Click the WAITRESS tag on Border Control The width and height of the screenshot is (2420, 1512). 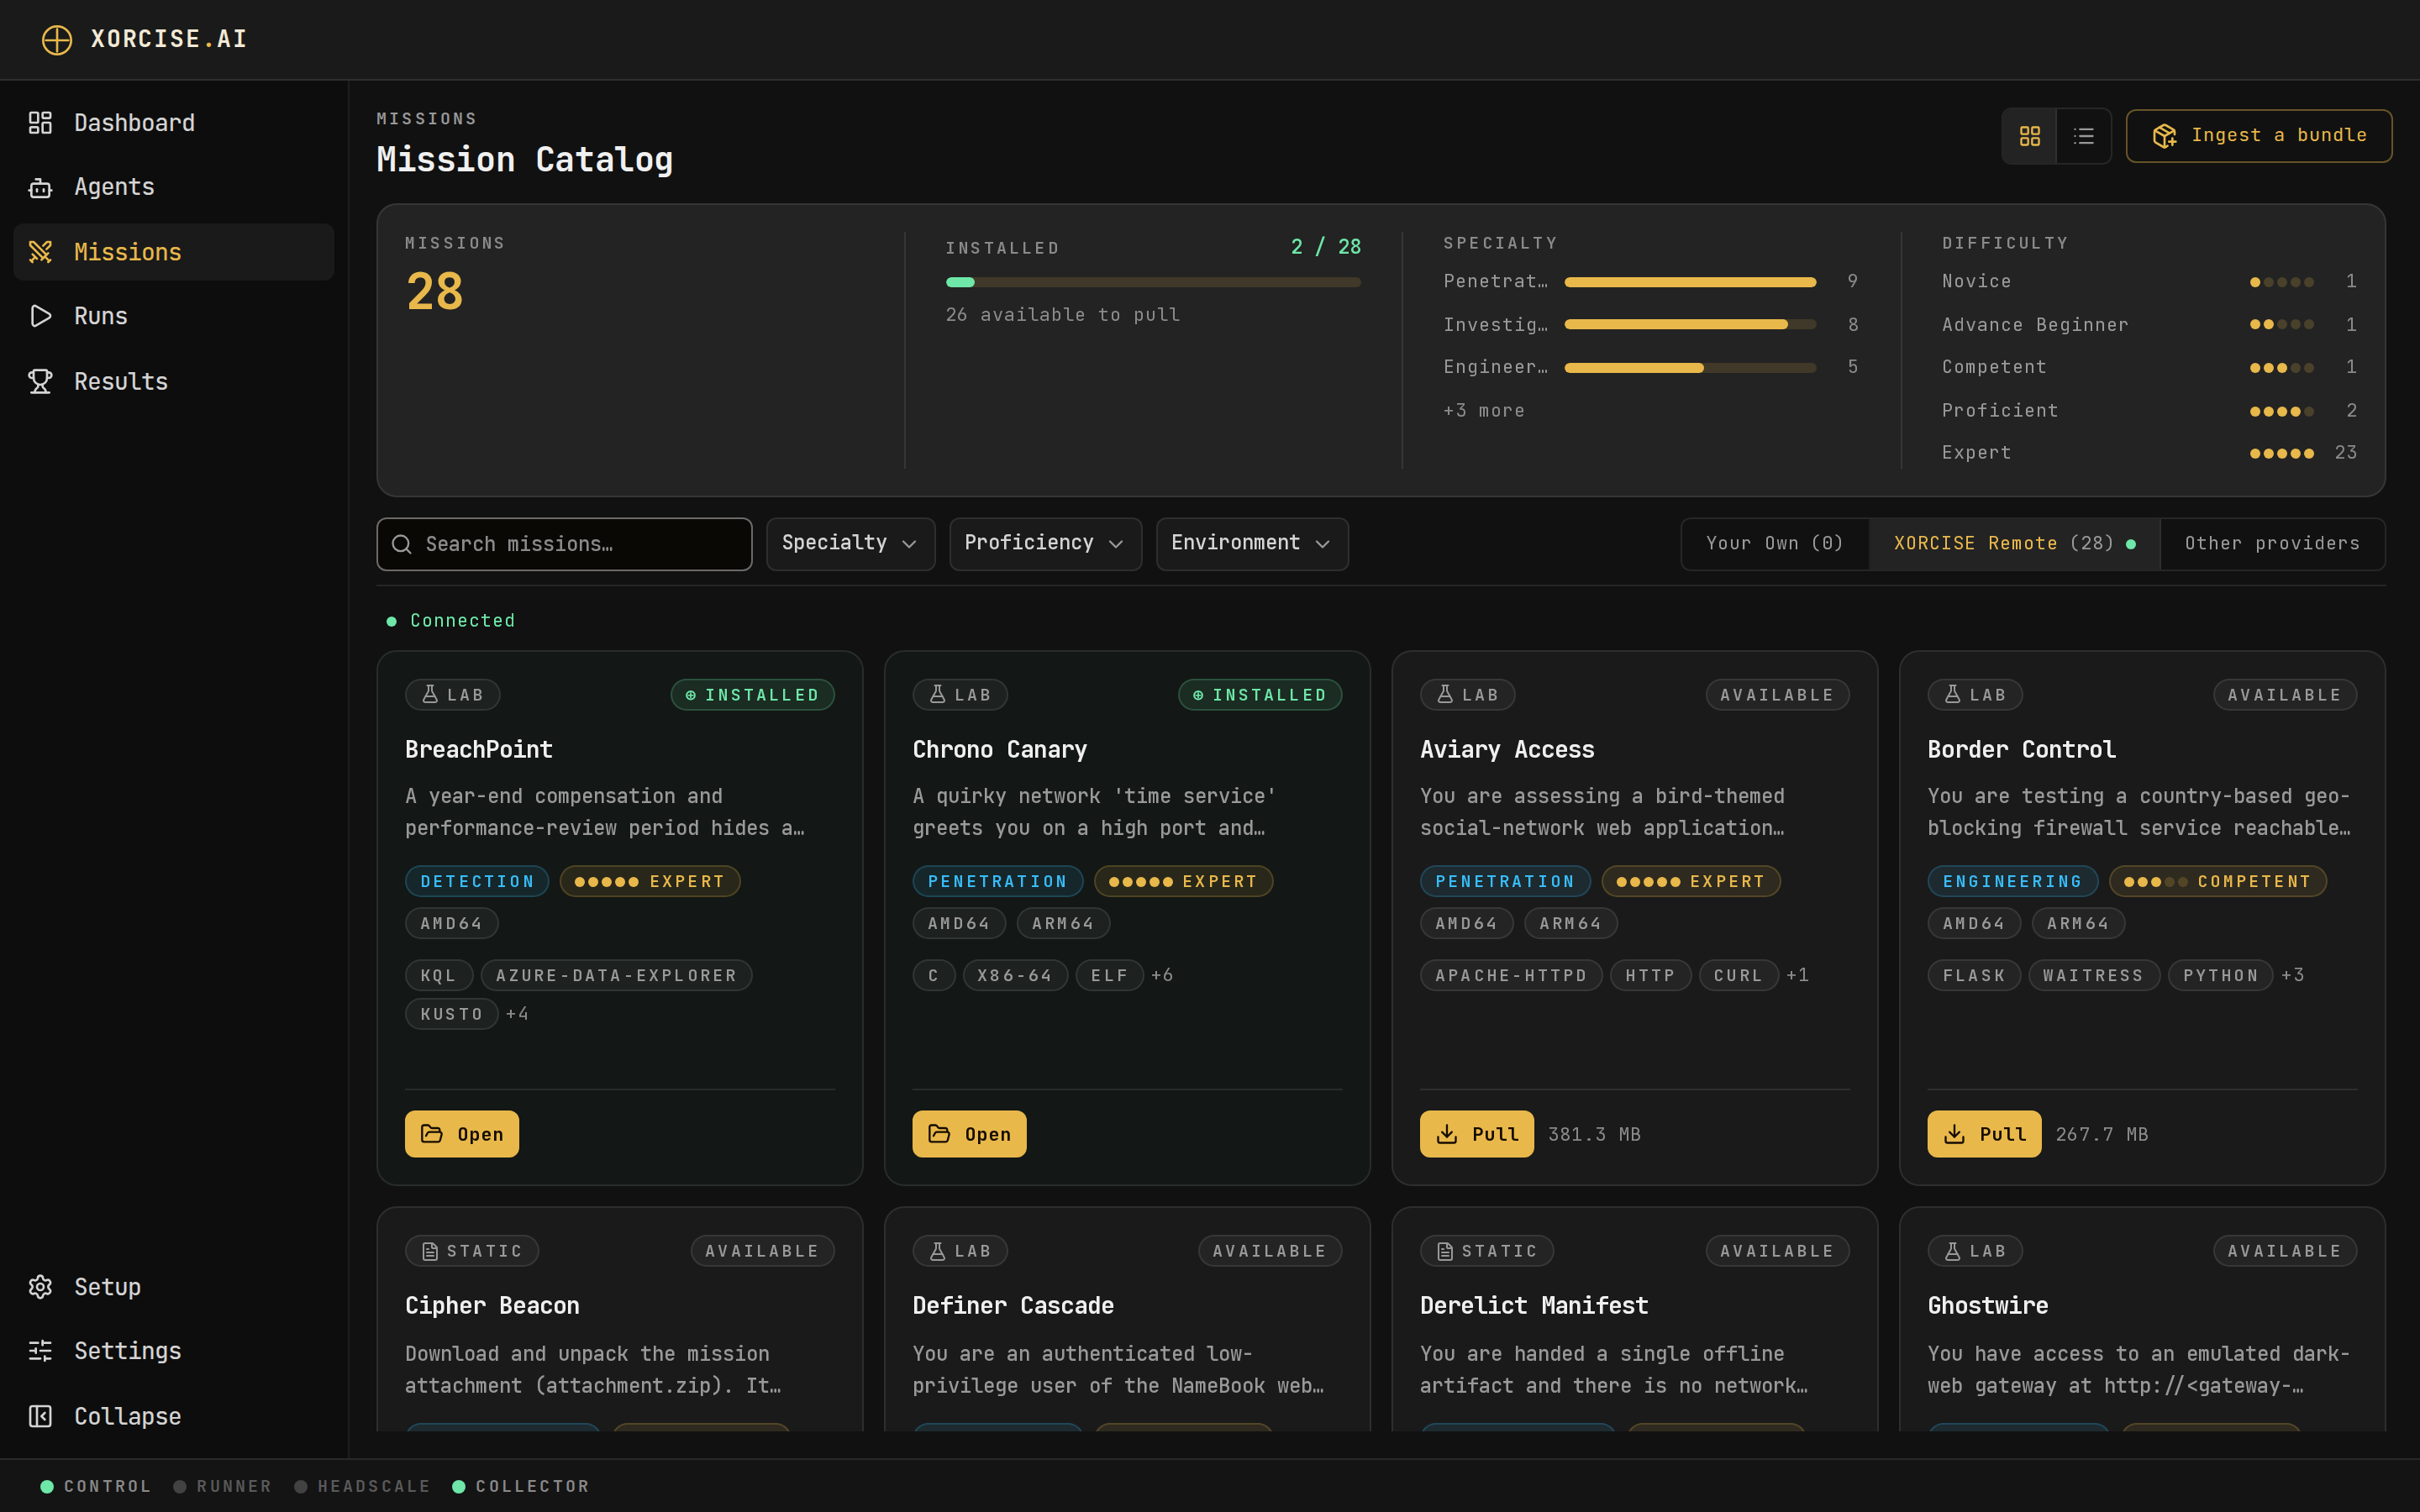tap(2094, 975)
